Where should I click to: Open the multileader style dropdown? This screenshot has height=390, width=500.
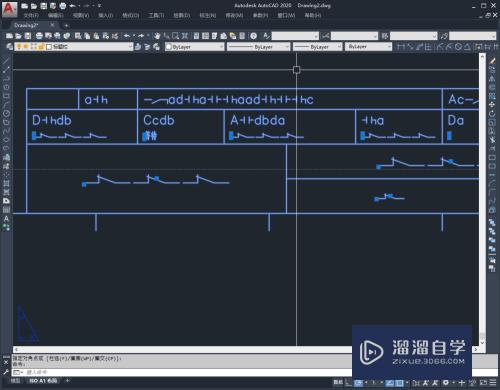[473, 36]
